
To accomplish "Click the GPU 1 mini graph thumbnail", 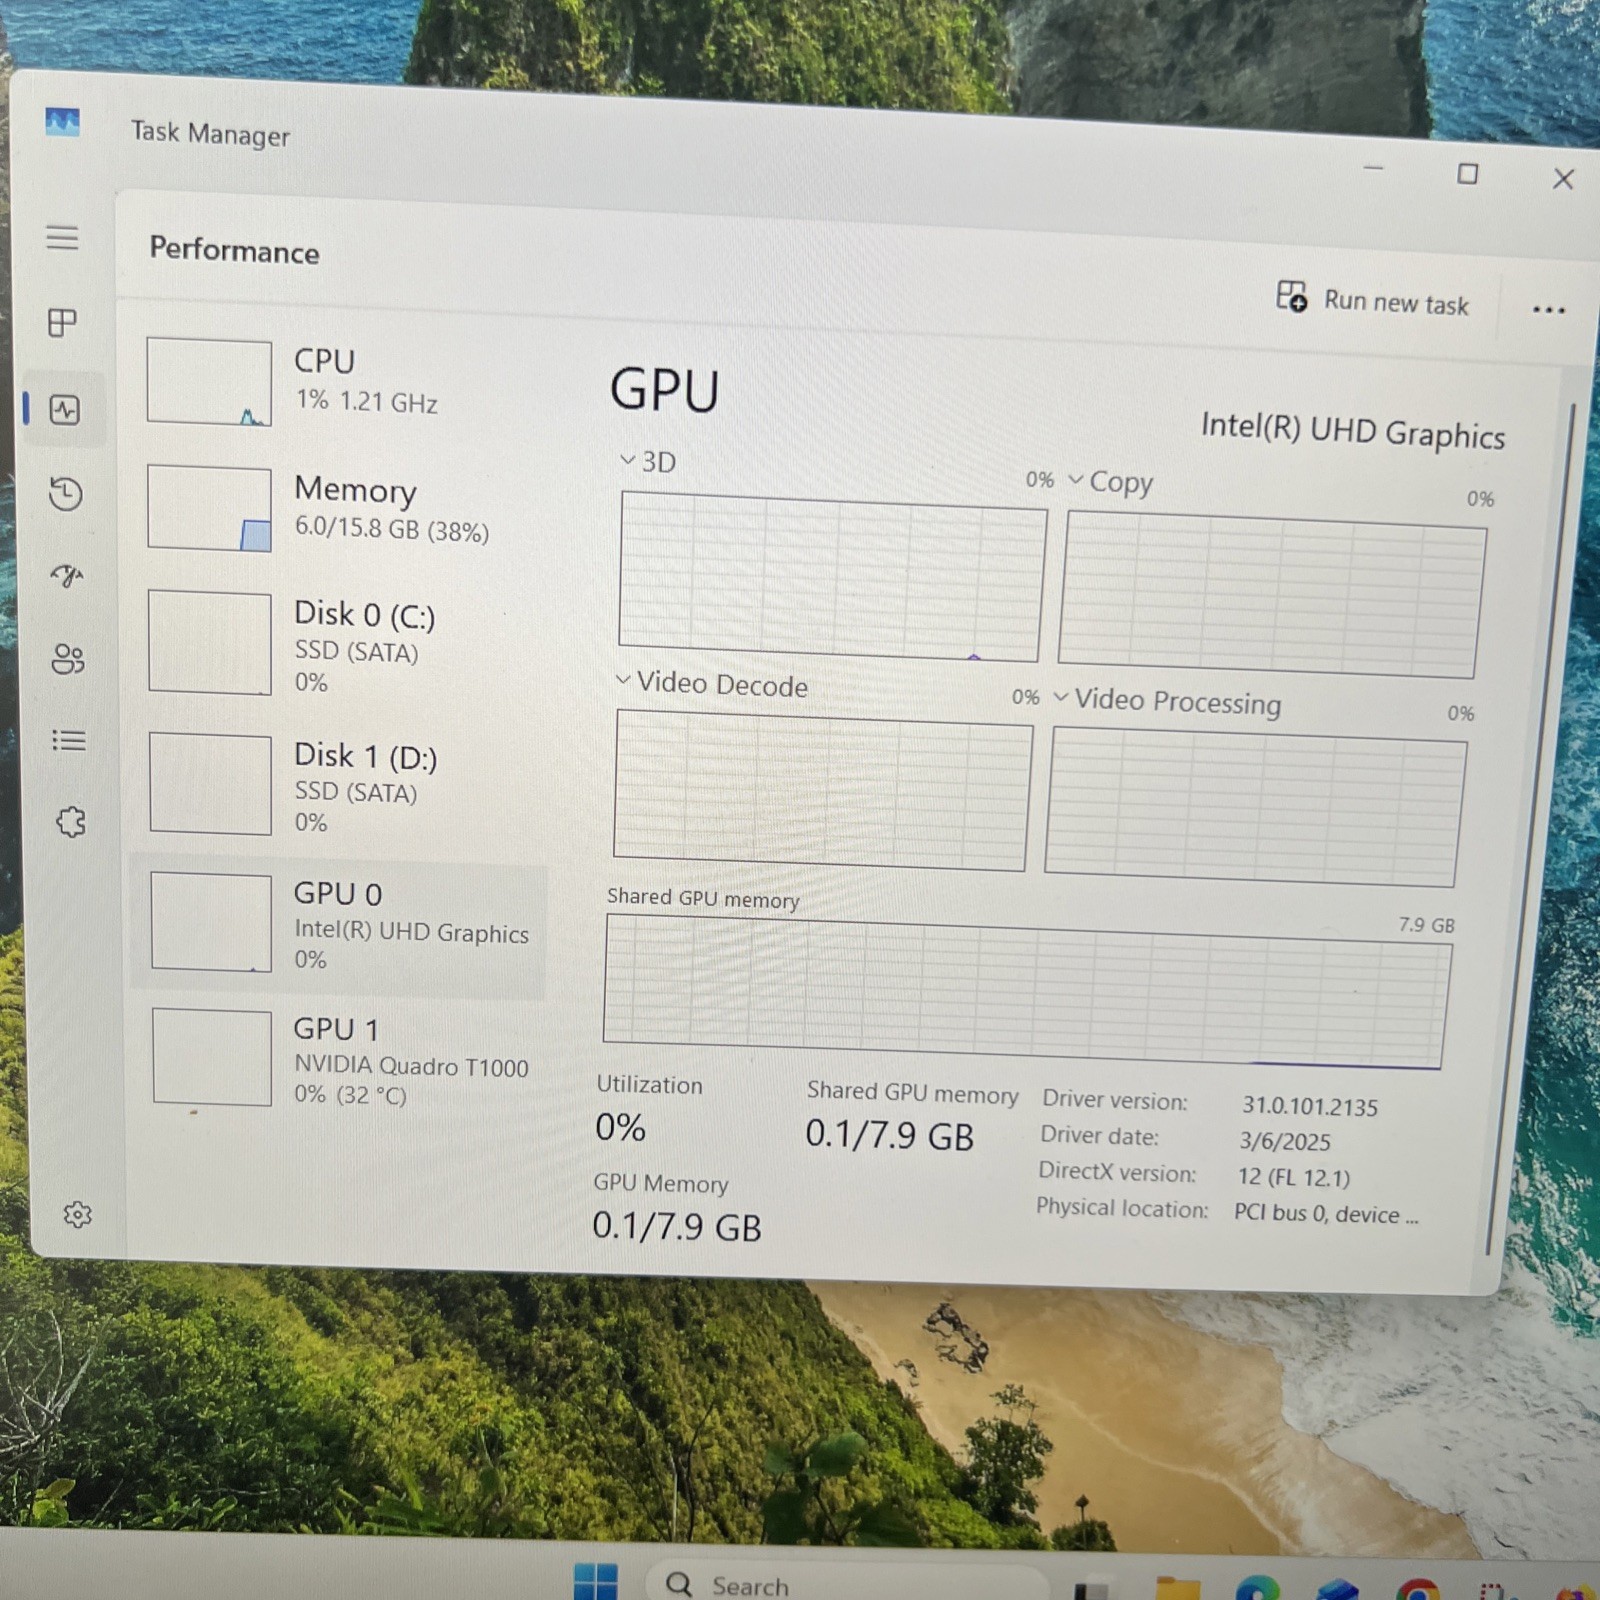I will tap(212, 1057).
